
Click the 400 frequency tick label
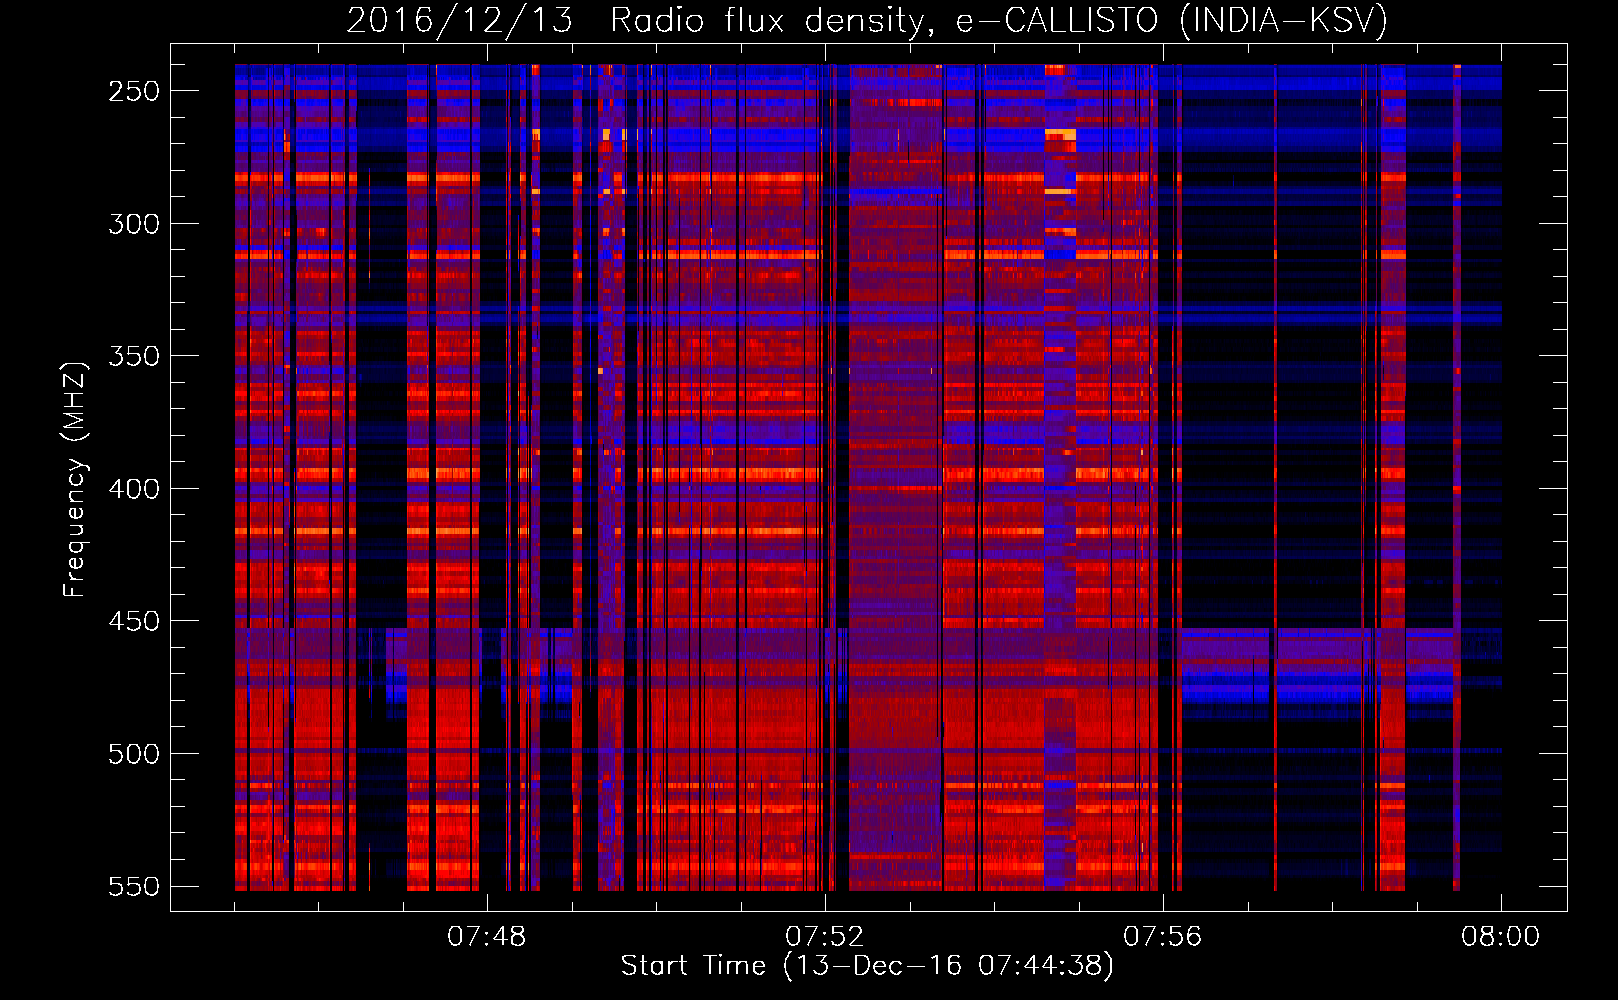[134, 489]
